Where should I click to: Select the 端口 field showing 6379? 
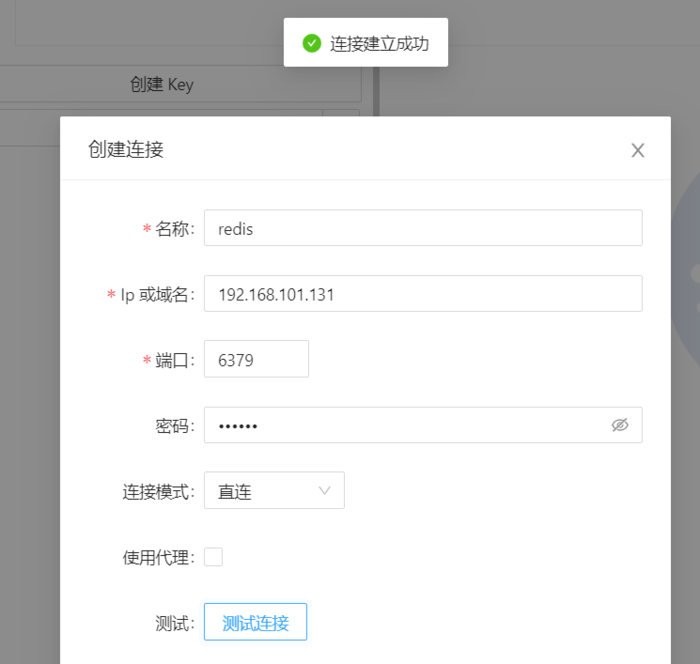pyautogui.click(x=256, y=359)
